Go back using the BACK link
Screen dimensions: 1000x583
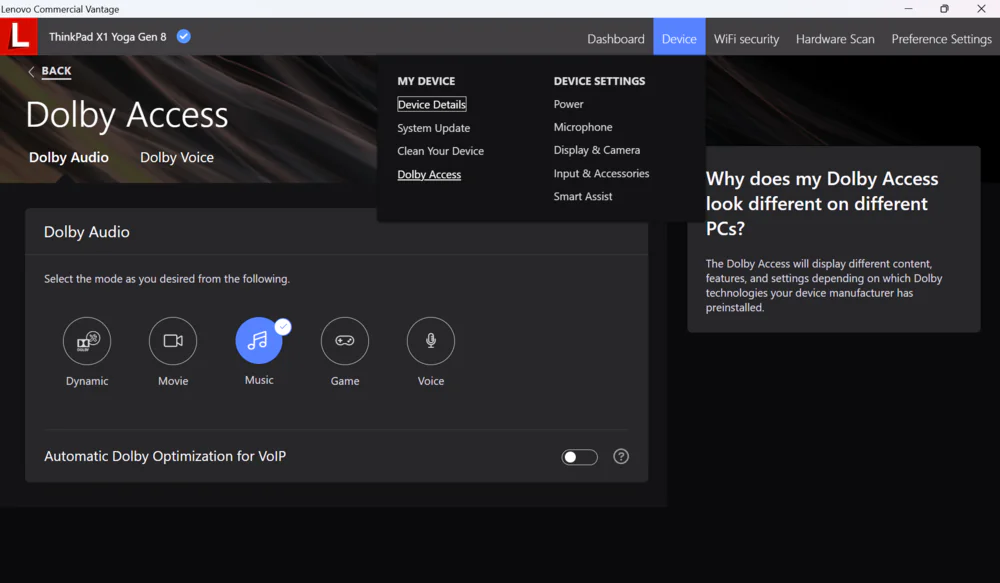pyautogui.click(x=56, y=71)
